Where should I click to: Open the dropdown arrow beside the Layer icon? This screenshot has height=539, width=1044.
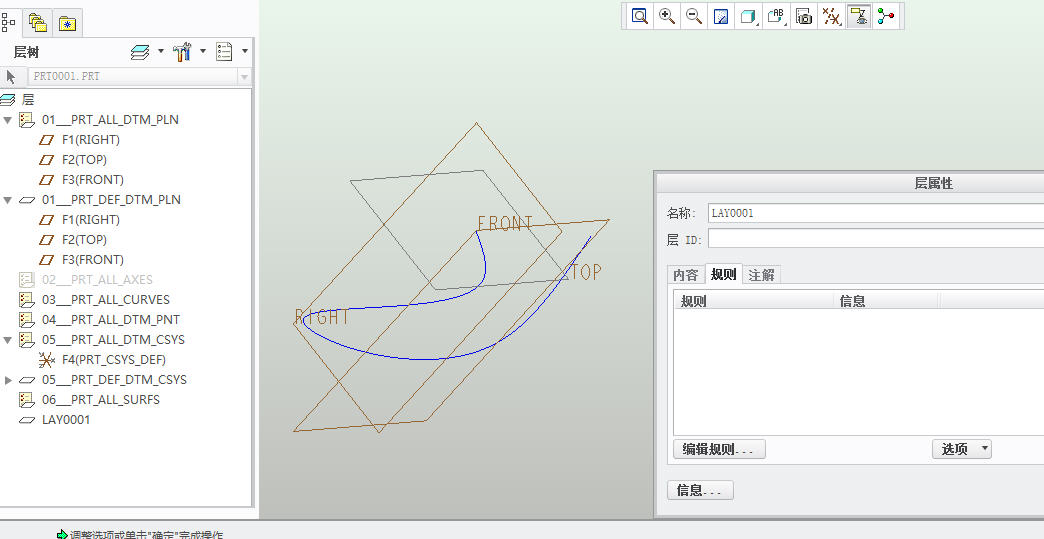tap(160, 51)
